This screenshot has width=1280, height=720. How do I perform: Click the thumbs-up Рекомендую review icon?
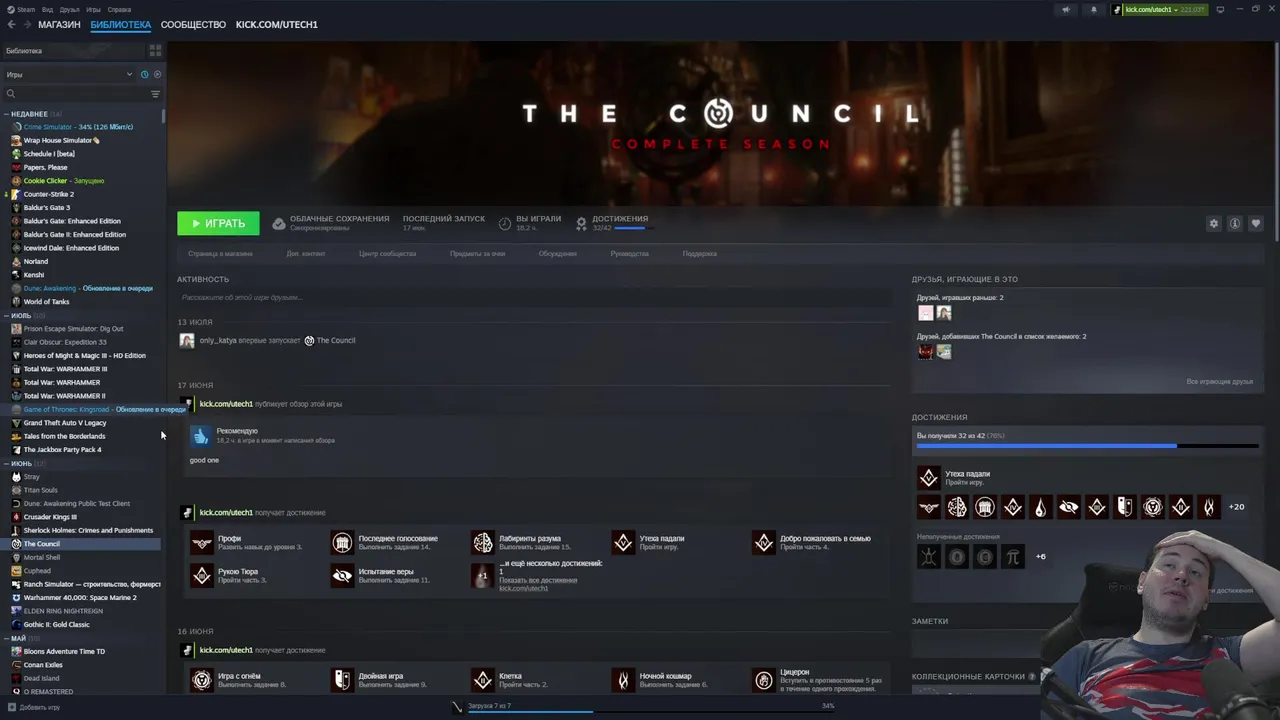(201, 436)
